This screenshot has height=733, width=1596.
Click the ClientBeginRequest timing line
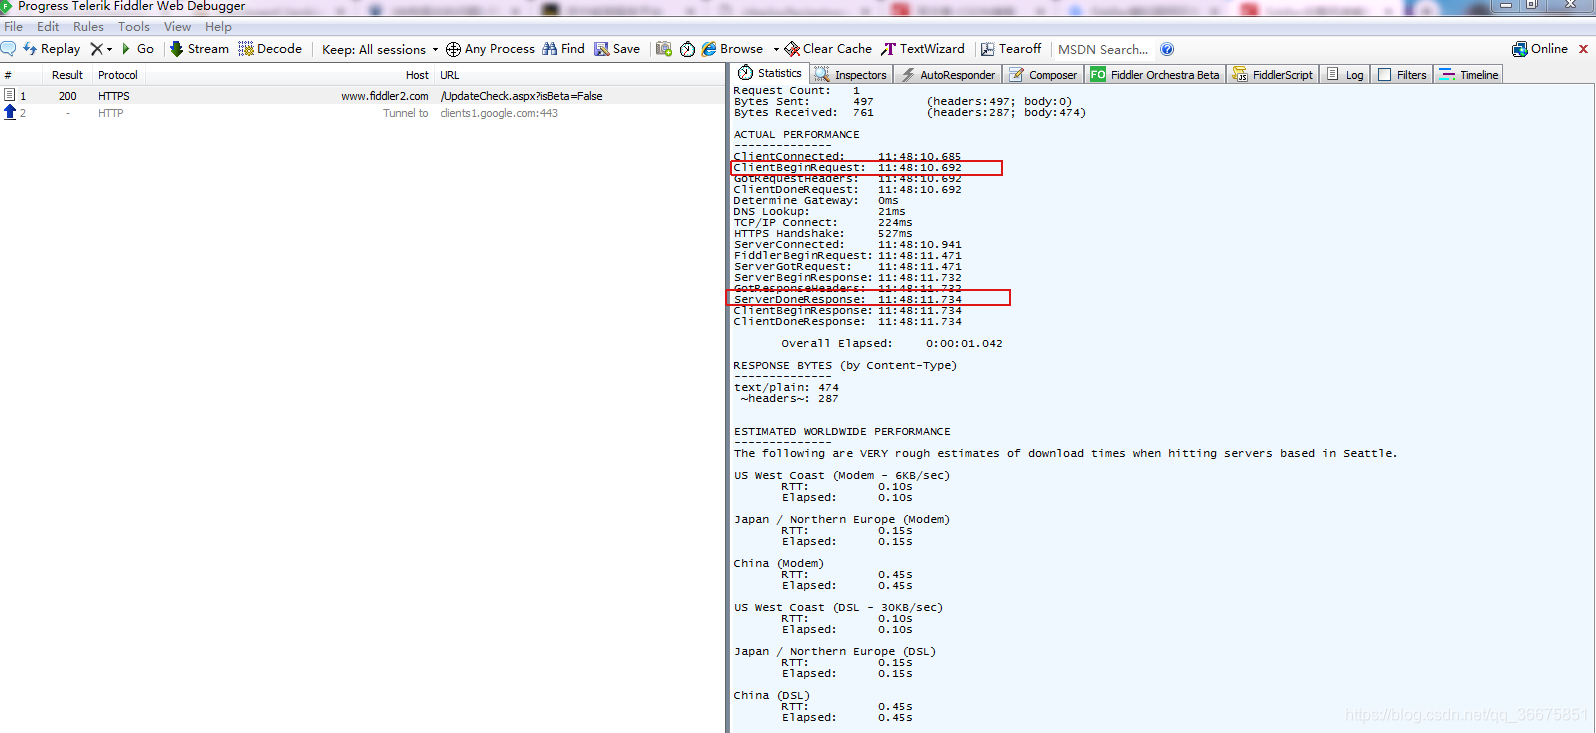tap(848, 168)
